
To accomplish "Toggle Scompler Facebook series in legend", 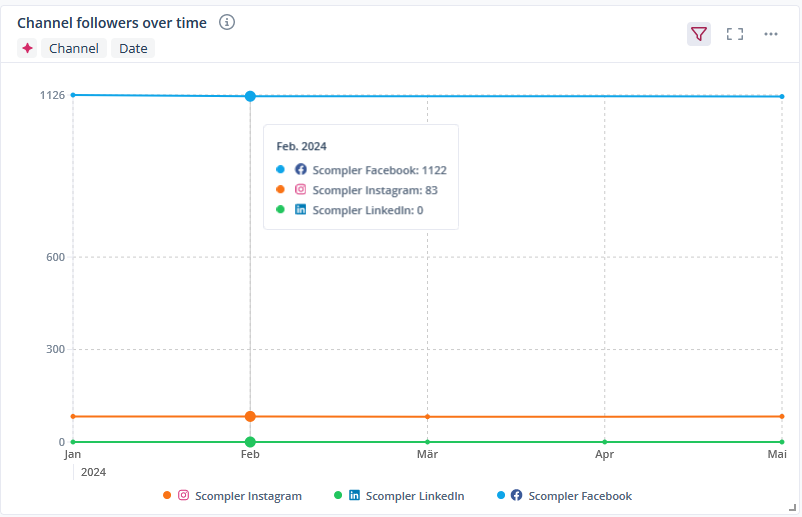I will pos(579,496).
